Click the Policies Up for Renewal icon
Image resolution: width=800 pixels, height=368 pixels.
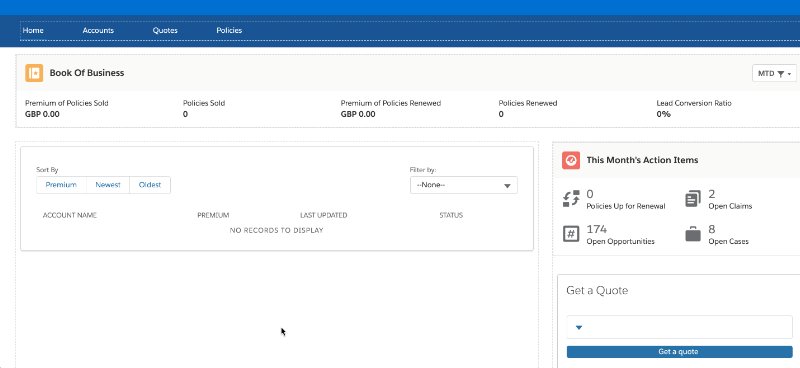[x=571, y=199]
